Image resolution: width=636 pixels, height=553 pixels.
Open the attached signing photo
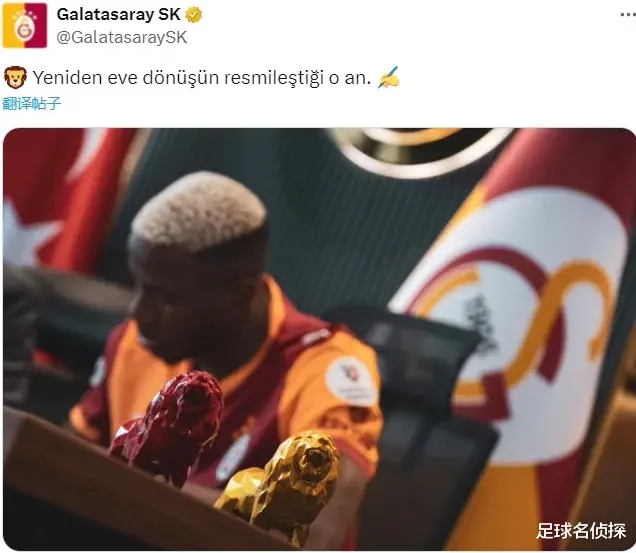pyautogui.click(x=319, y=339)
